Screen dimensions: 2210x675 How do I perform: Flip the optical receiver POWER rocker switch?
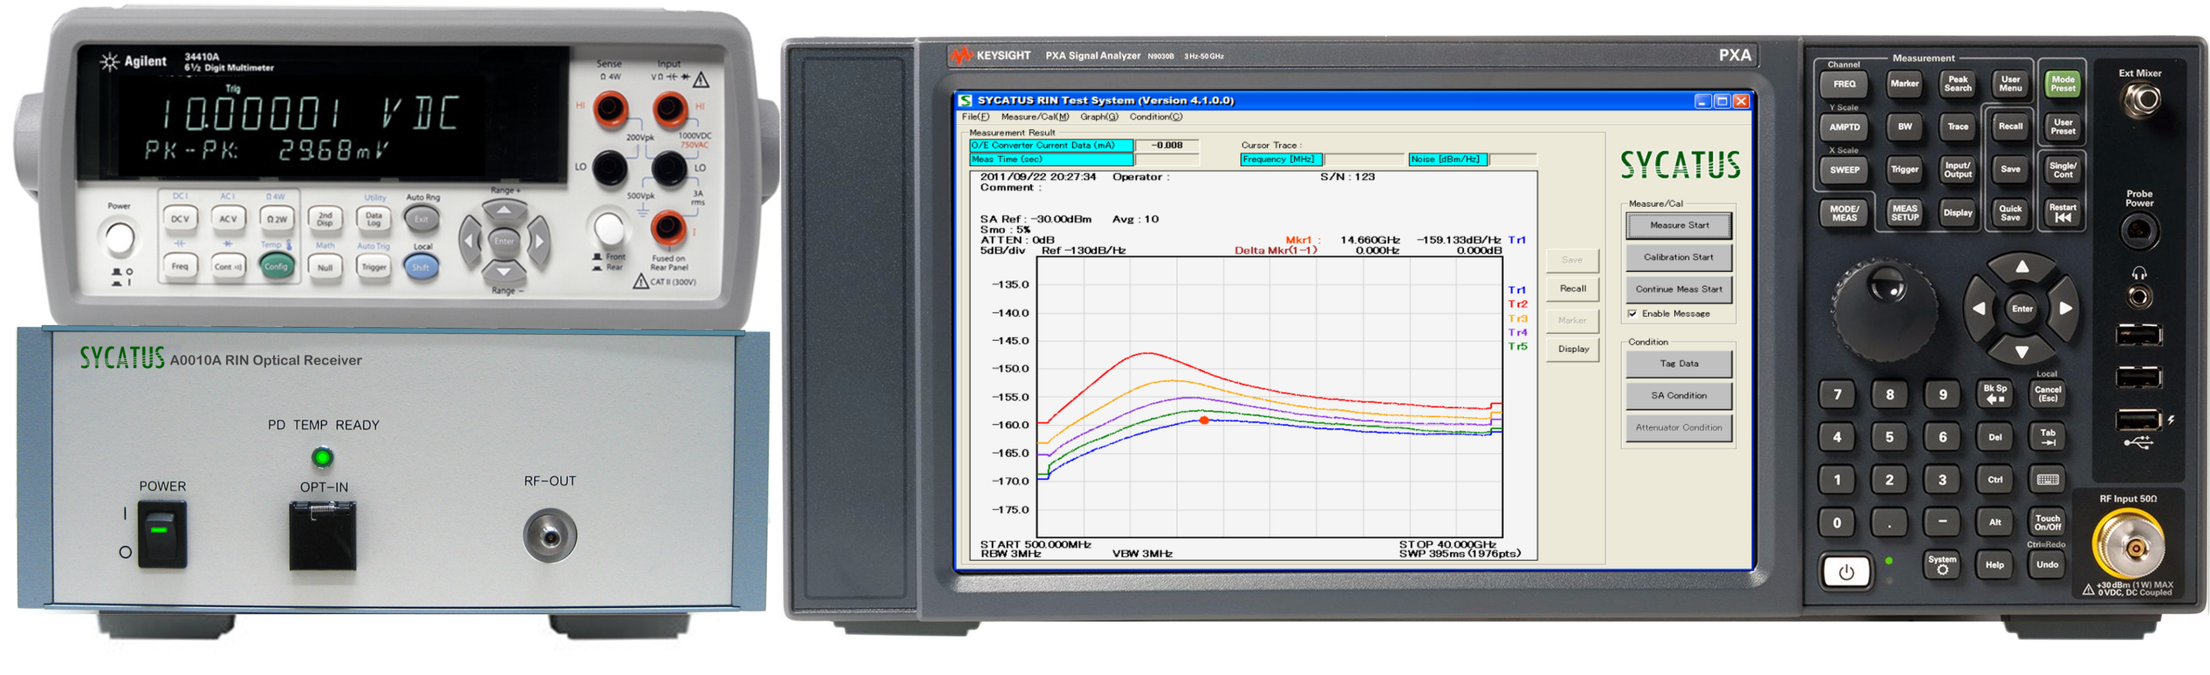[x=161, y=533]
